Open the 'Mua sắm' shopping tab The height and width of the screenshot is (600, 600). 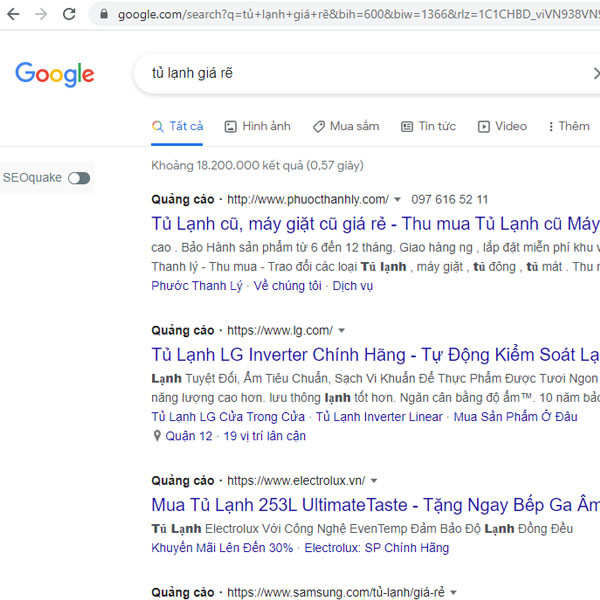[346, 126]
